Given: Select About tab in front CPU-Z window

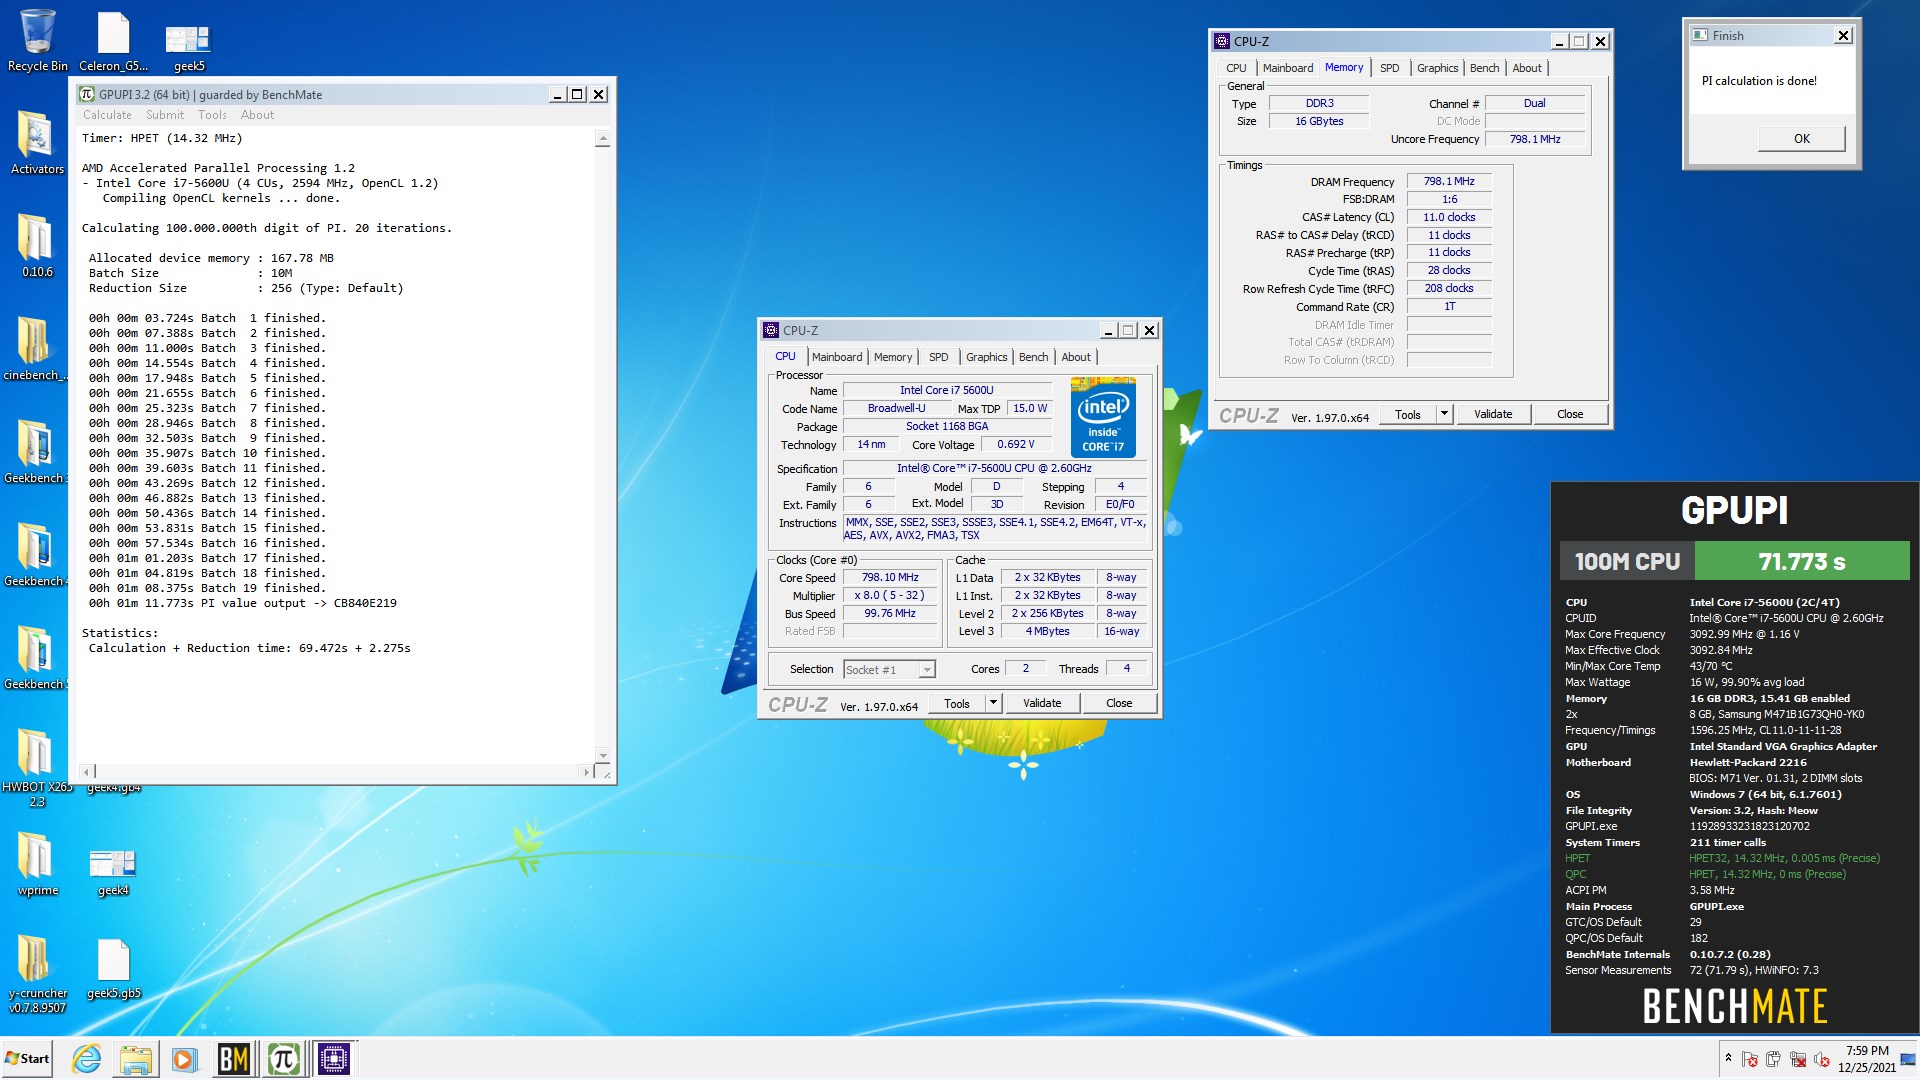Looking at the screenshot, I should [1076, 357].
